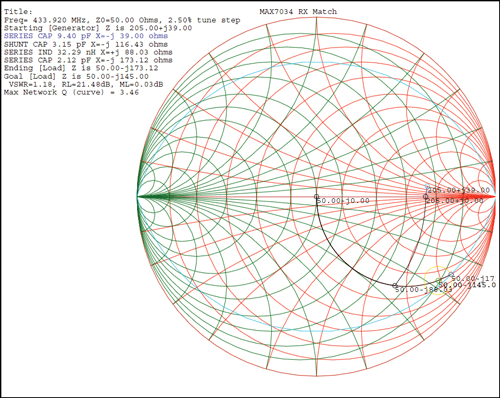Click the Max Network Q text line
This screenshot has height=398, width=500.
click(71, 92)
